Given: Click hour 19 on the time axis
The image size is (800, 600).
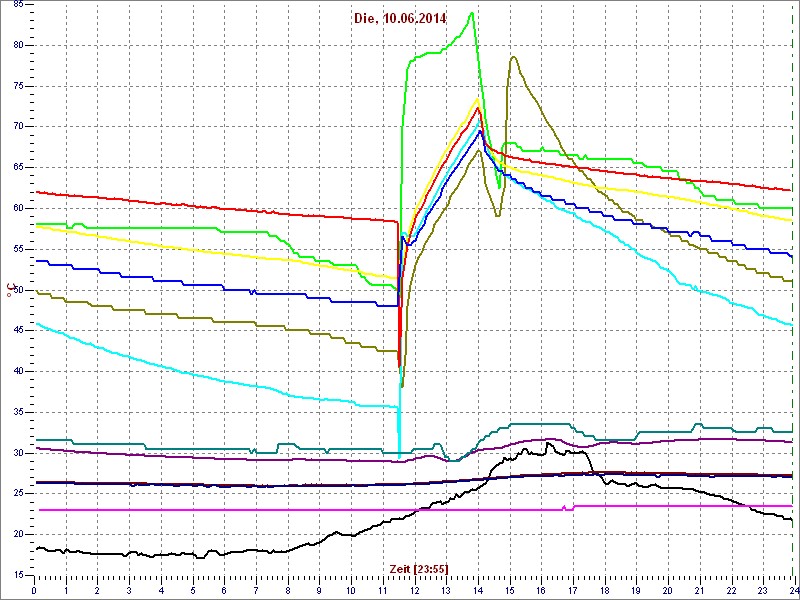Looking at the screenshot, I should 636,590.
